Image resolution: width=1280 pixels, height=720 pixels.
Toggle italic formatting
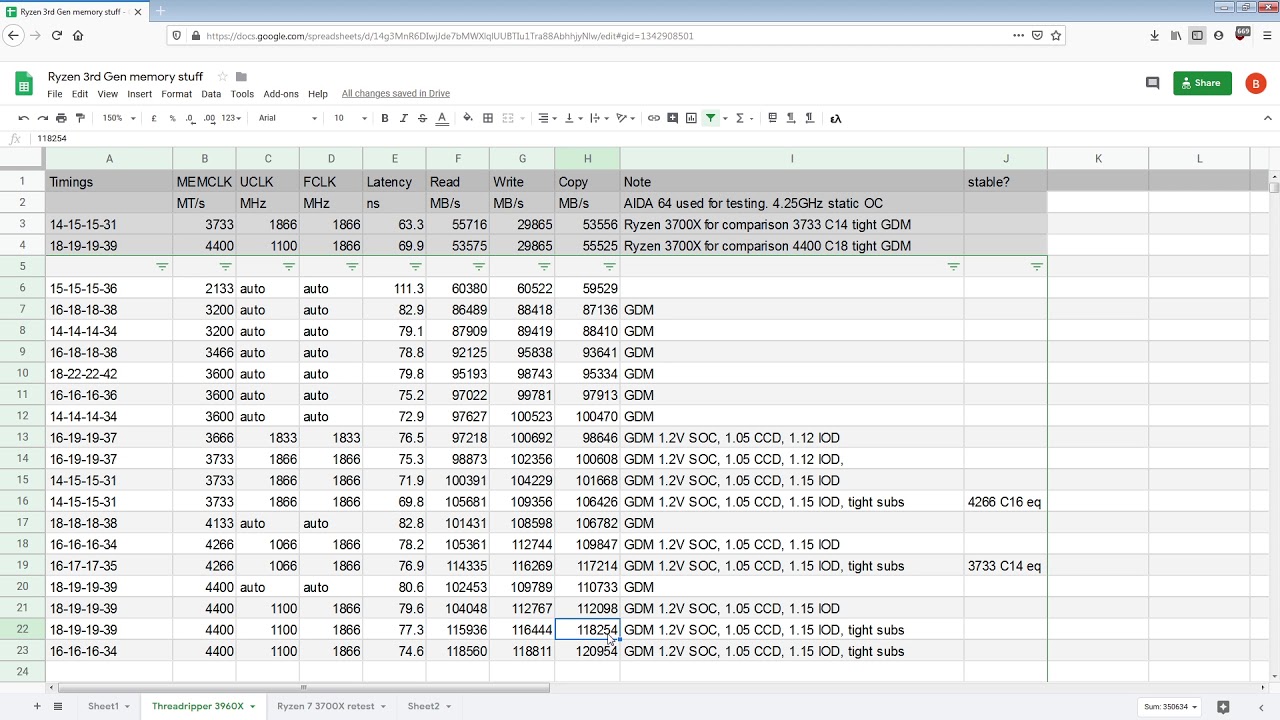(x=403, y=118)
